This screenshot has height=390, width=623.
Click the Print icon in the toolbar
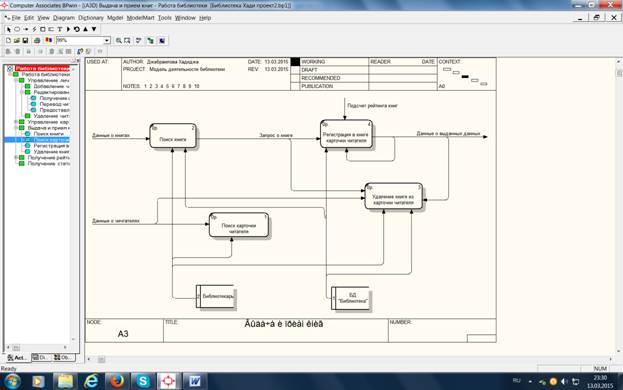[x=37, y=41]
